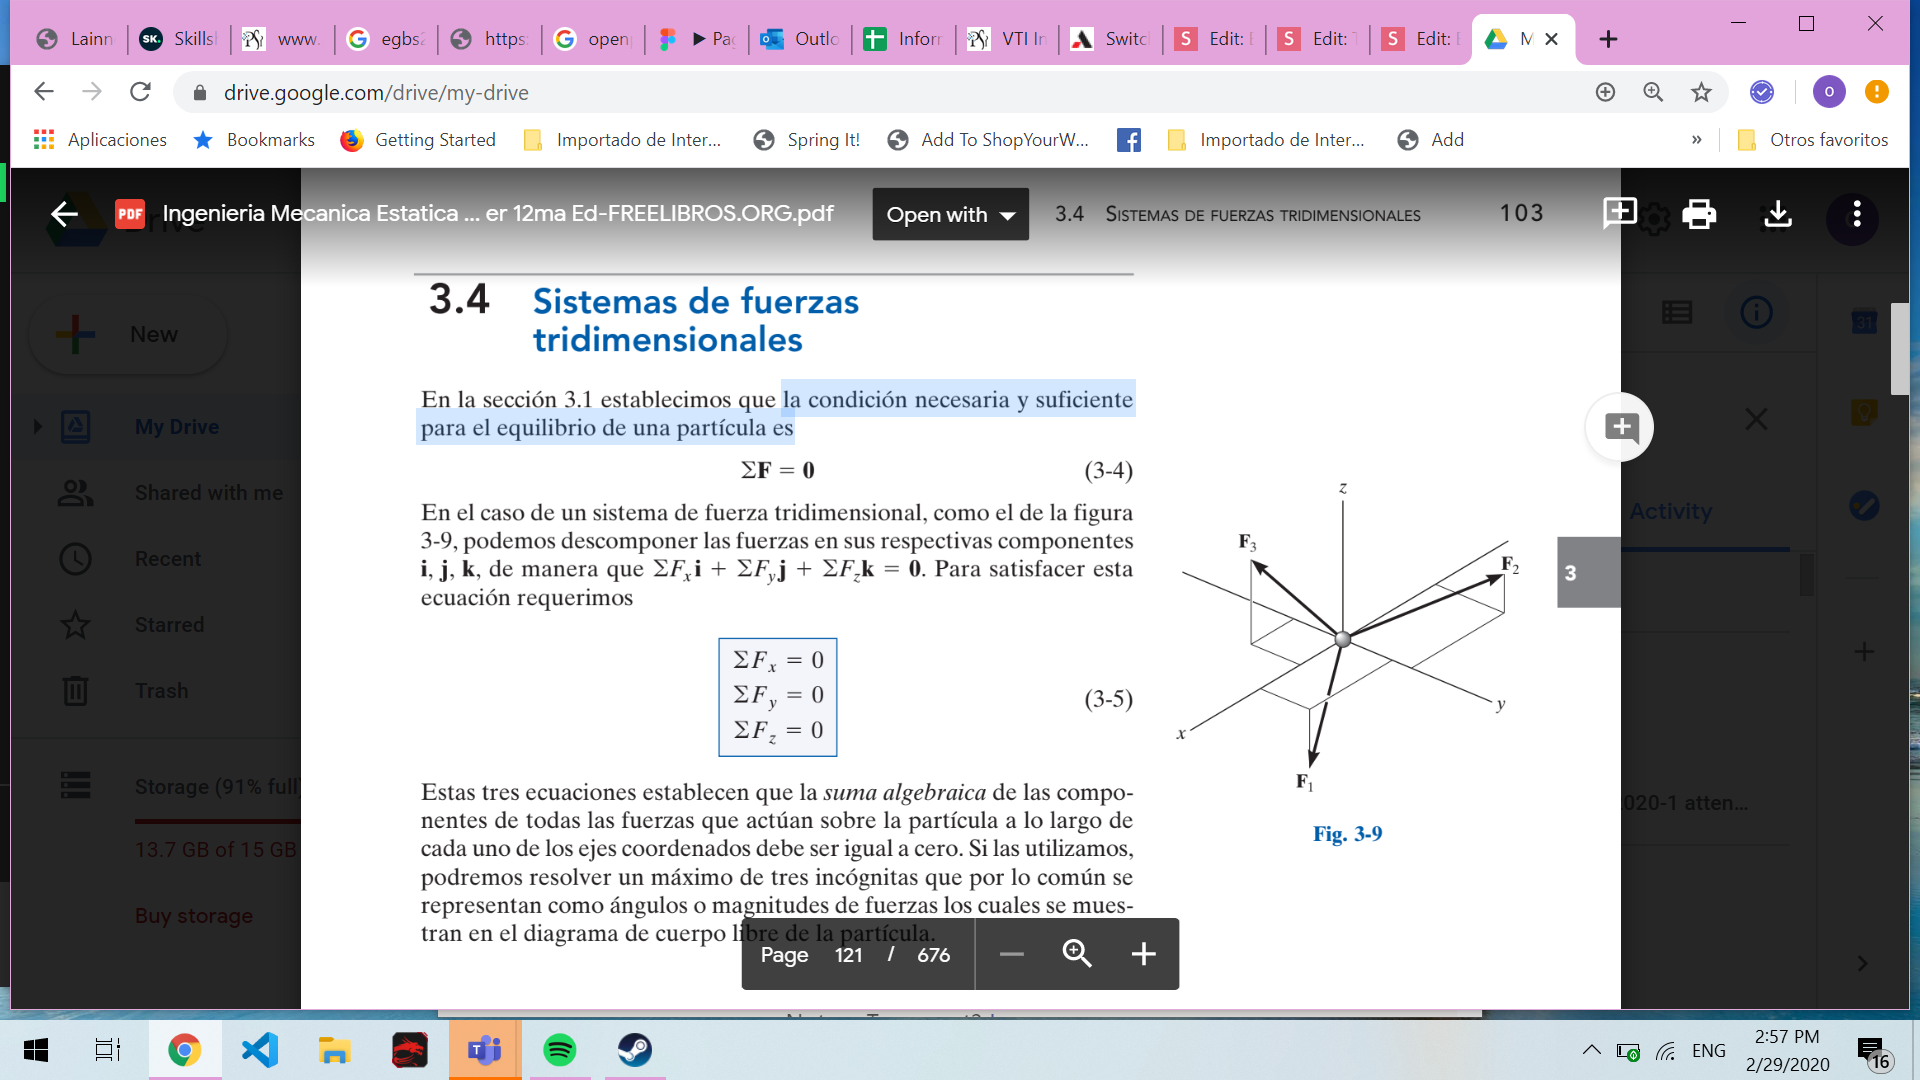
Task: Switch to the Figma browser tab
Action: point(698,39)
